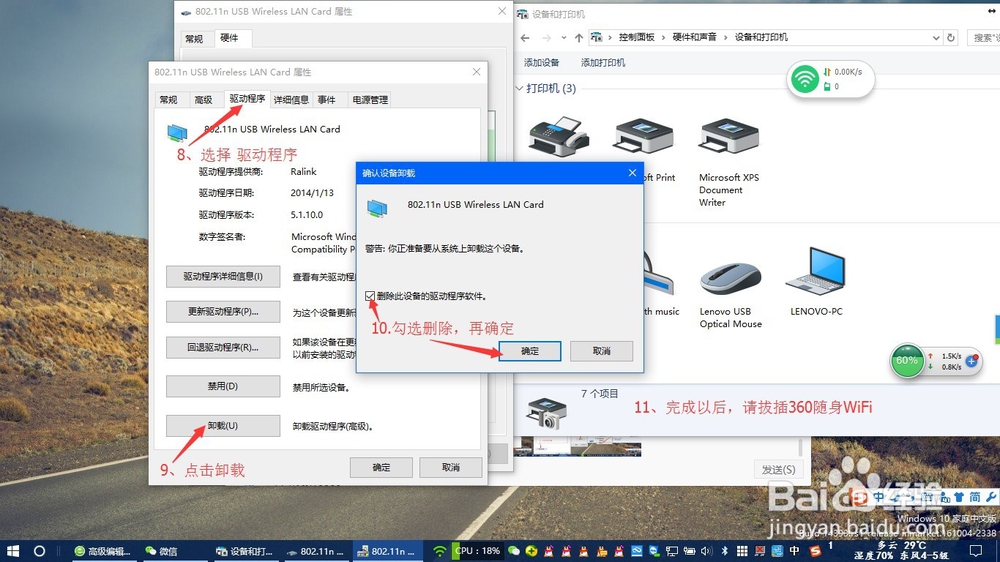Select the LENOVO-PC laptop icon
Viewport: 1000px width, 562px height.
pyautogui.click(x=816, y=271)
